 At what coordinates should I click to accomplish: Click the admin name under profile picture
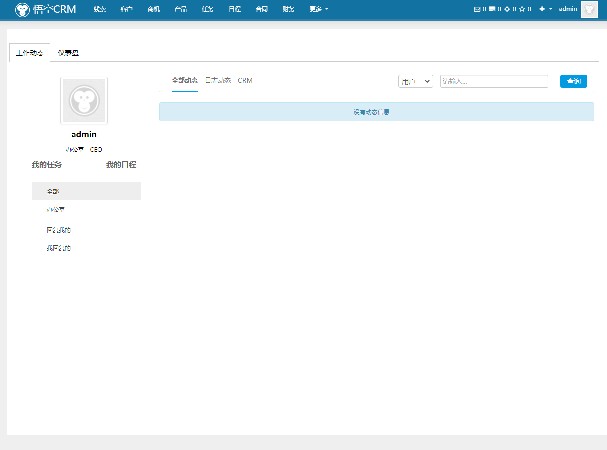click(x=84, y=134)
